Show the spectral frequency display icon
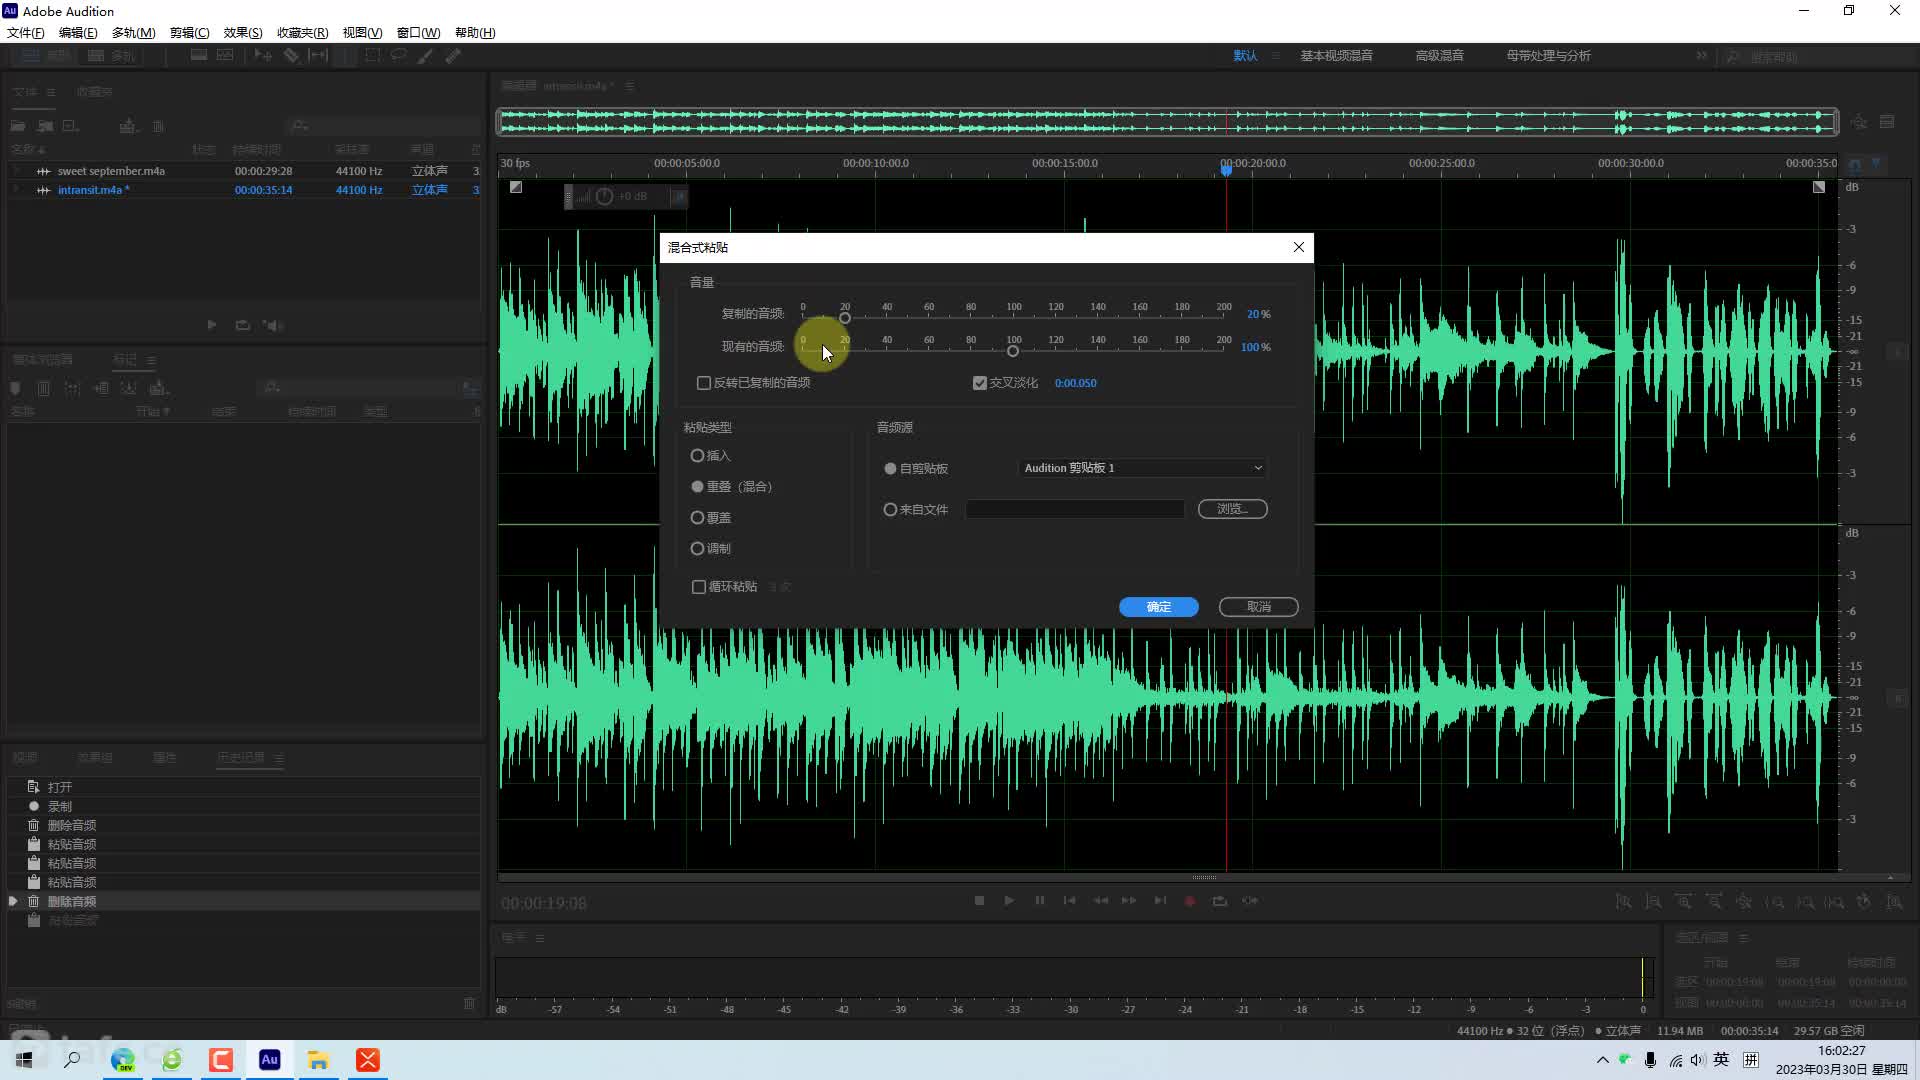Screen dimensions: 1920x1080 (199, 56)
